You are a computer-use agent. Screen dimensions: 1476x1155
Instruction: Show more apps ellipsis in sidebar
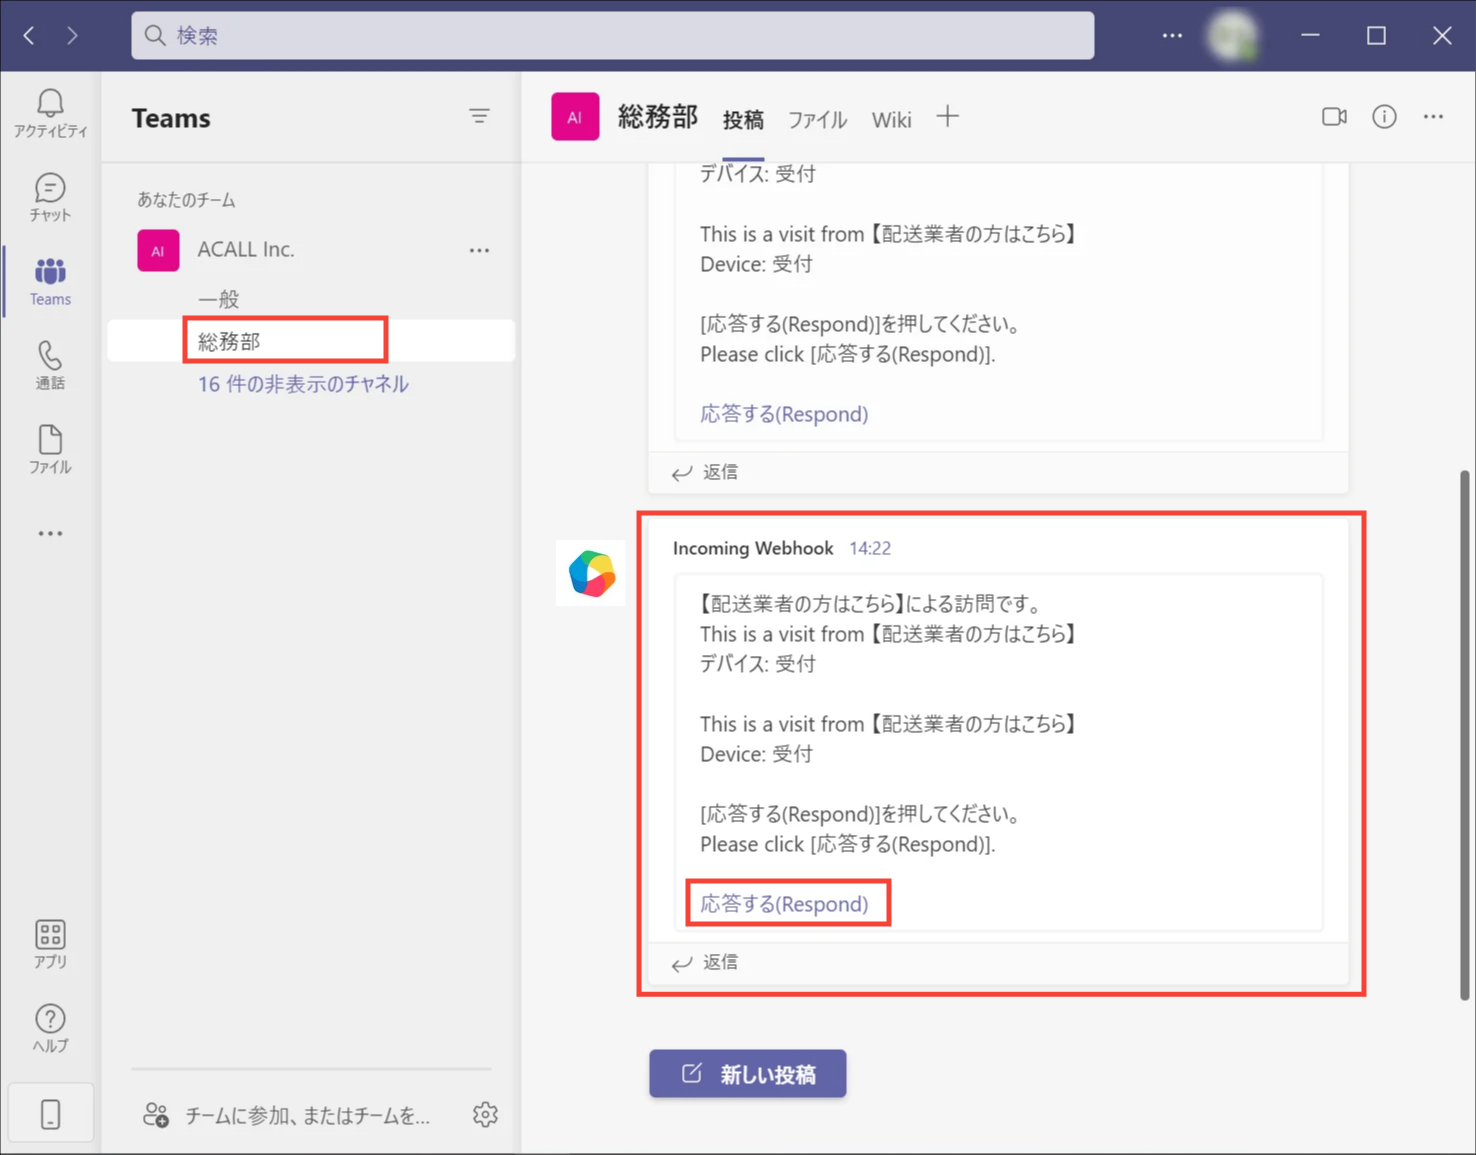(50, 533)
